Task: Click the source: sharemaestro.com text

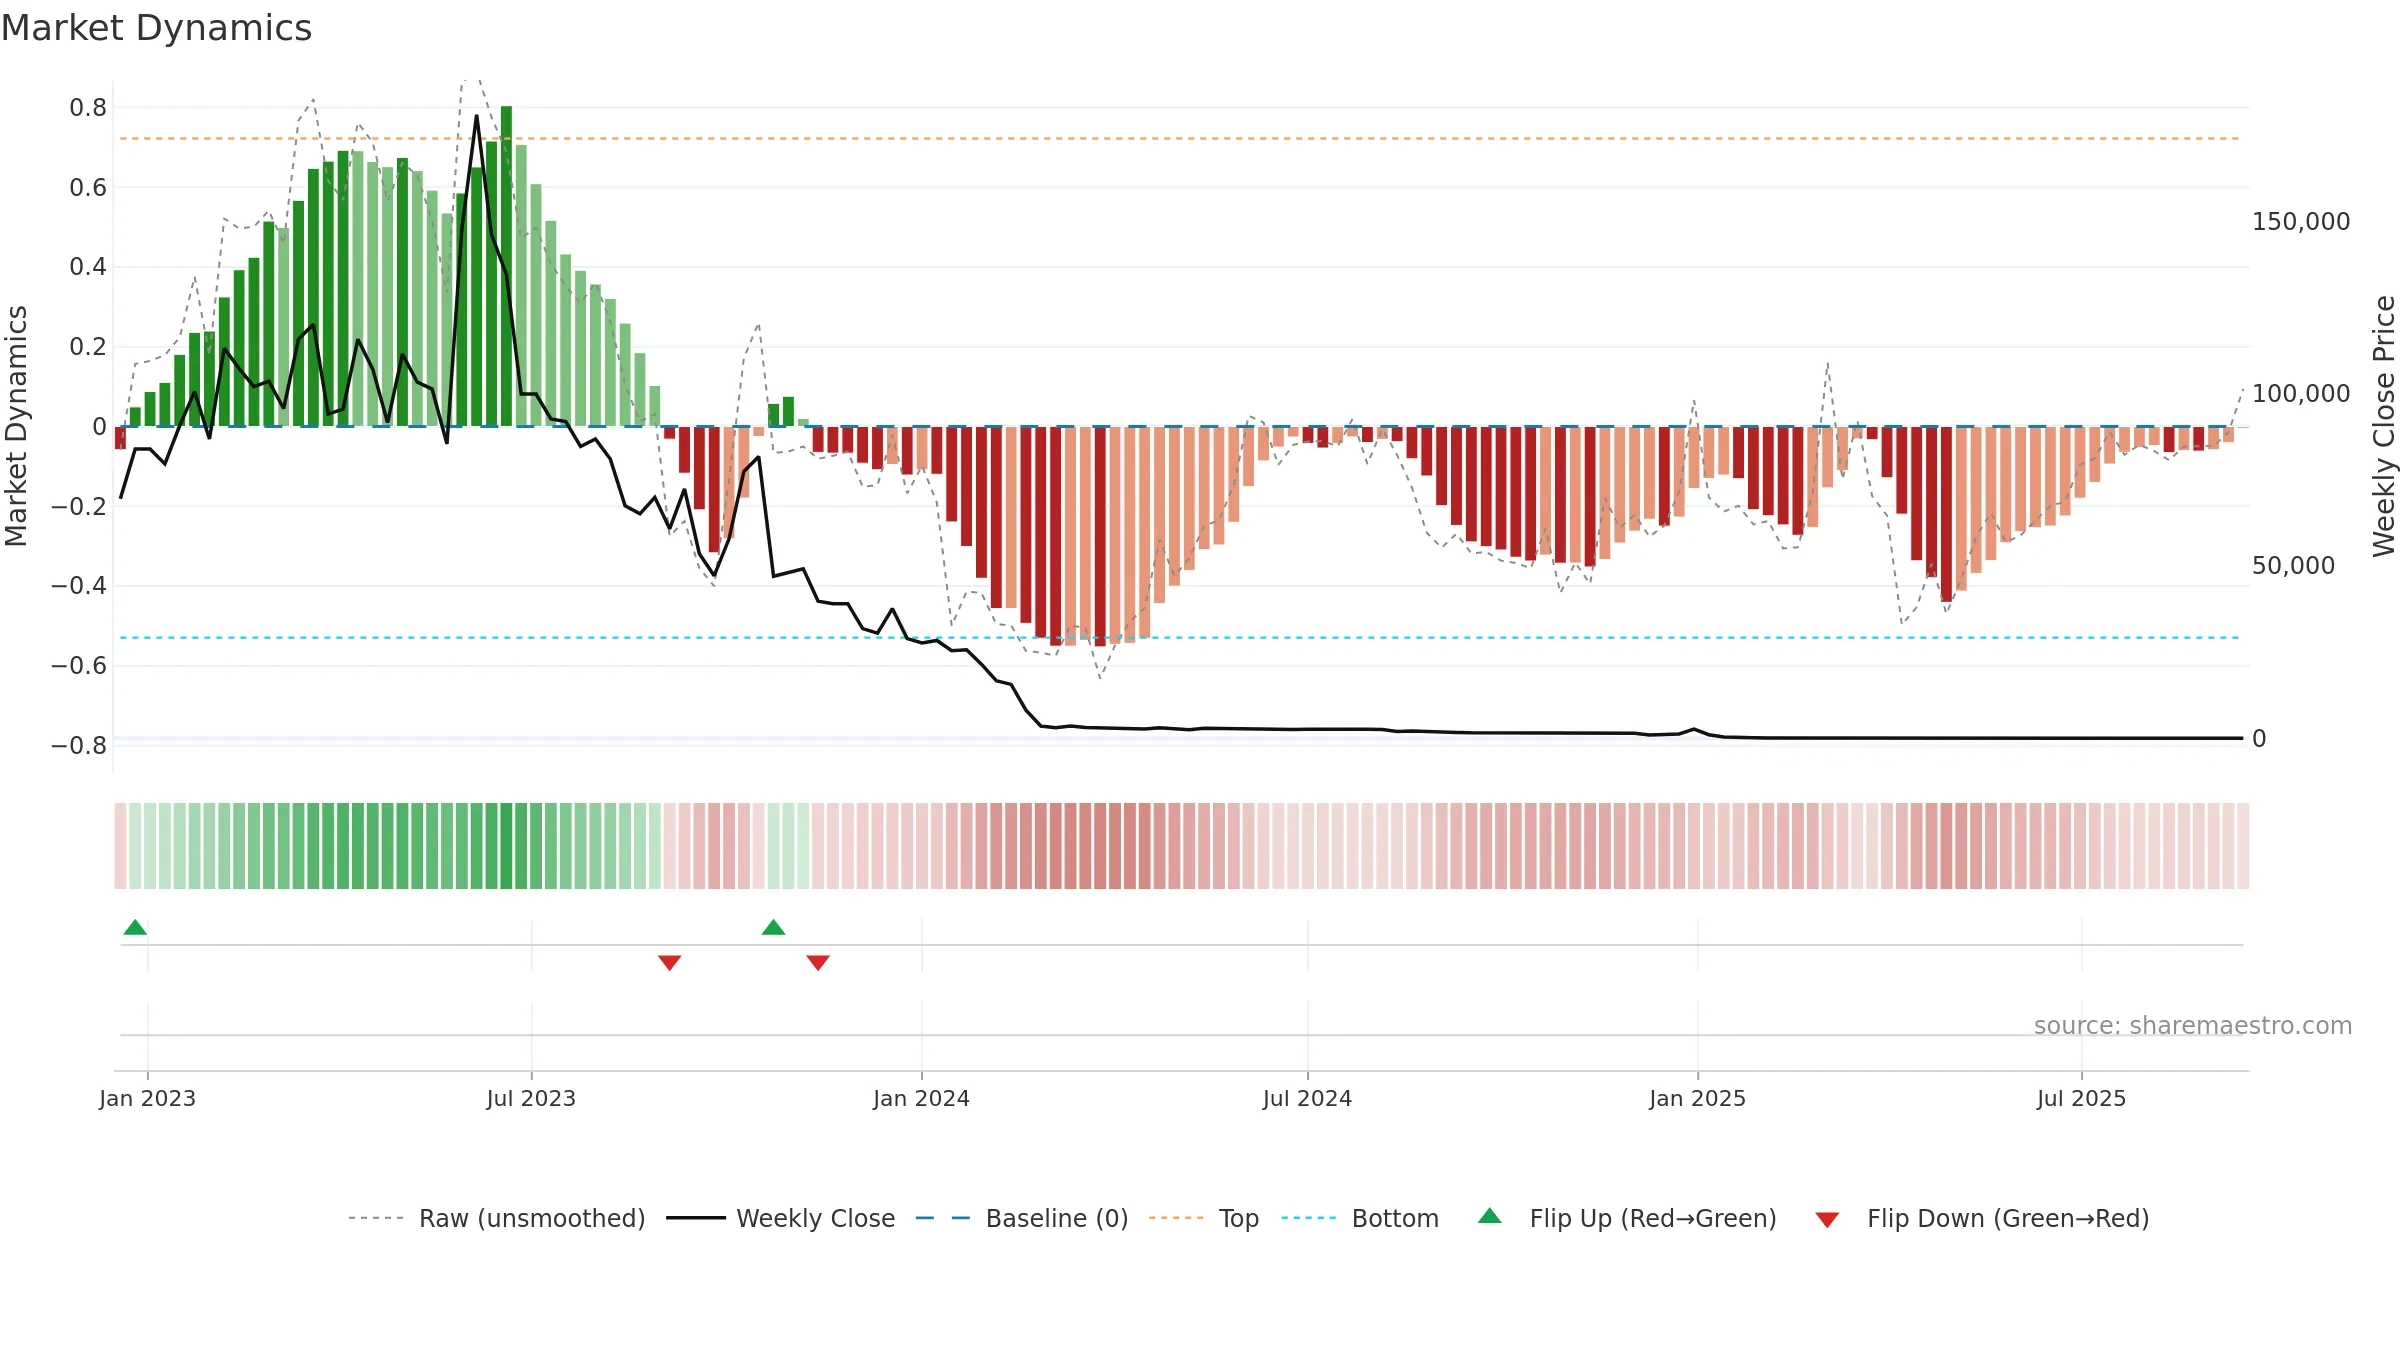Action: coord(2193,1026)
